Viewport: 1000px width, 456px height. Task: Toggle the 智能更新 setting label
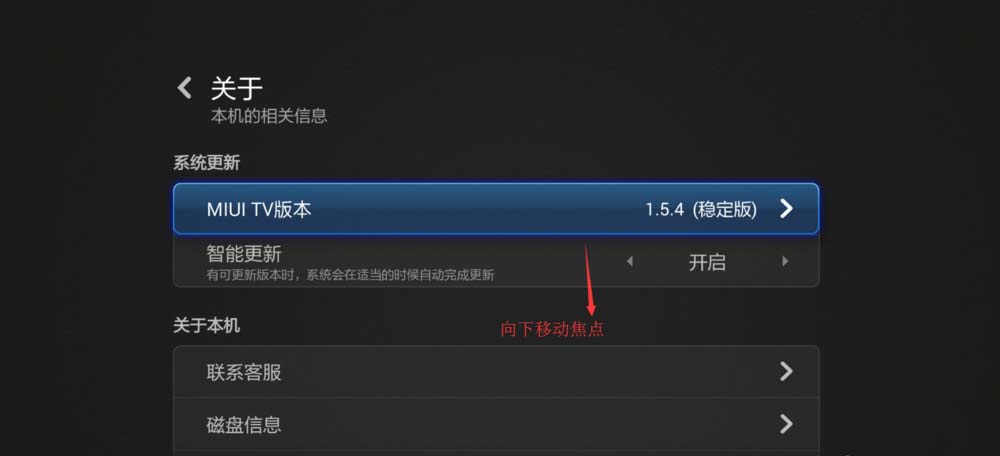coord(244,254)
